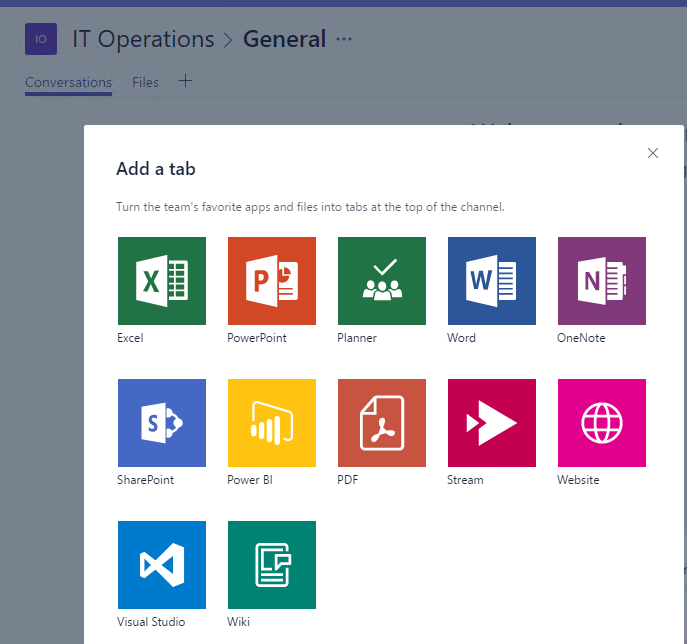Screen dimensions: 687x644
Task: Click the Add a tab heading
Action: 156,169
